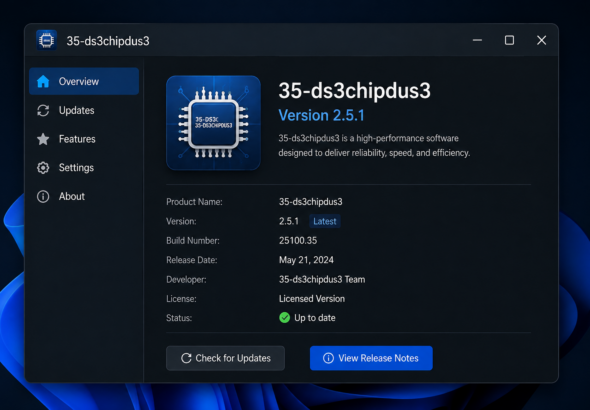Click View Release Notes button
Image resolution: width=590 pixels, height=410 pixels.
coord(371,358)
